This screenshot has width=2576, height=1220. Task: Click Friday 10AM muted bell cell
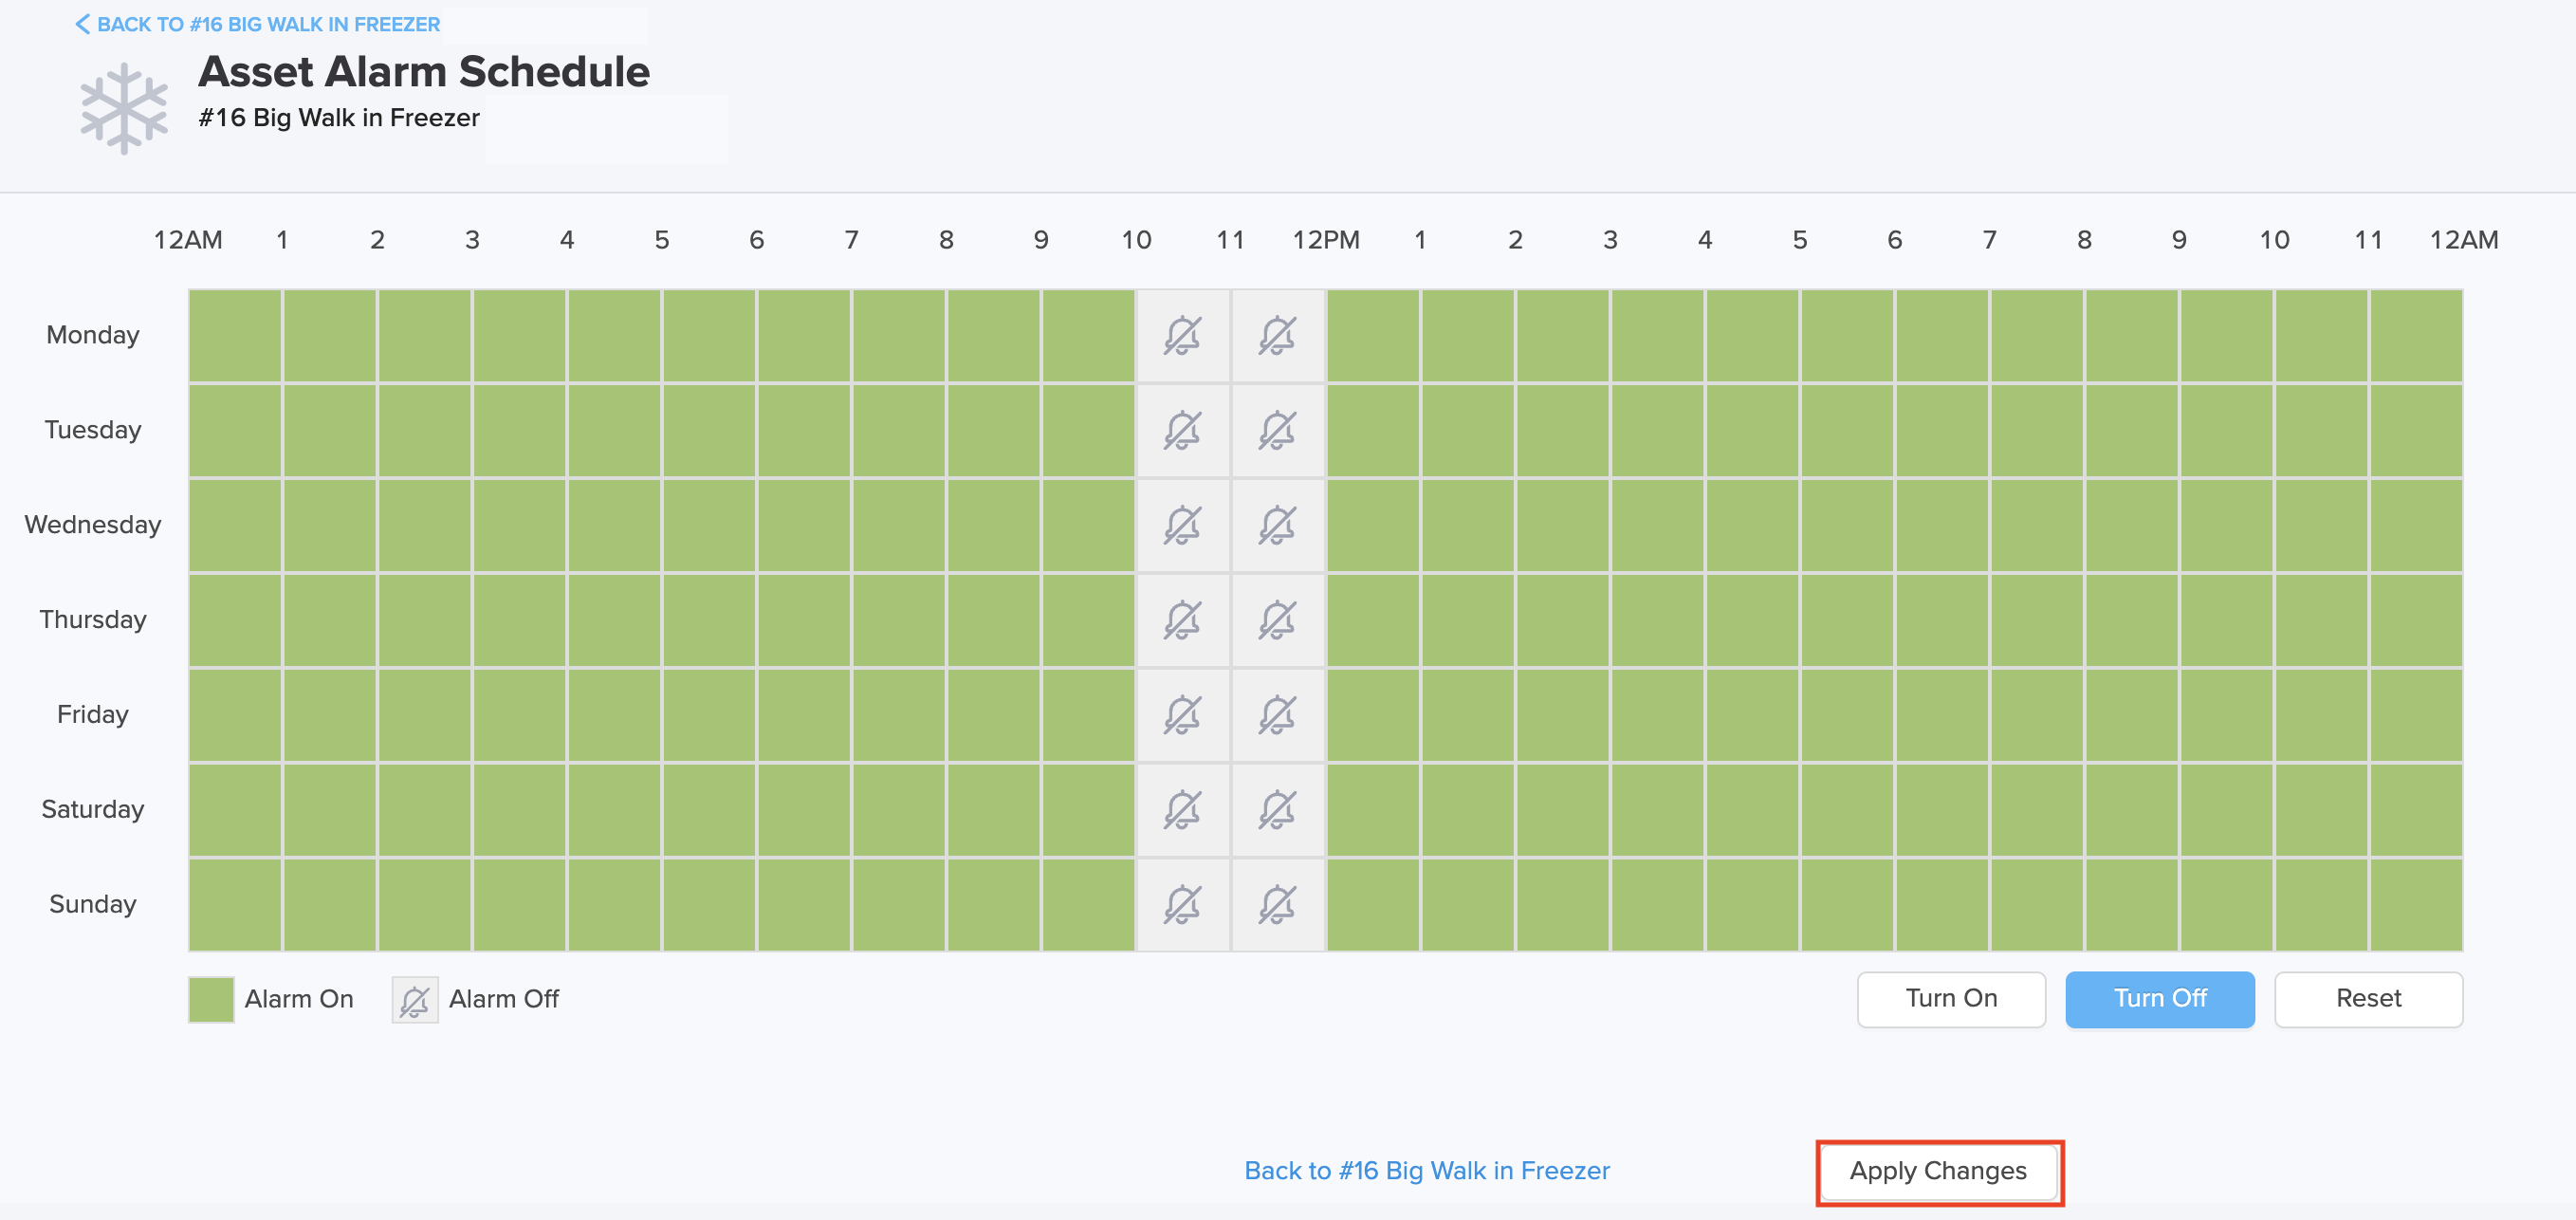coord(1183,715)
